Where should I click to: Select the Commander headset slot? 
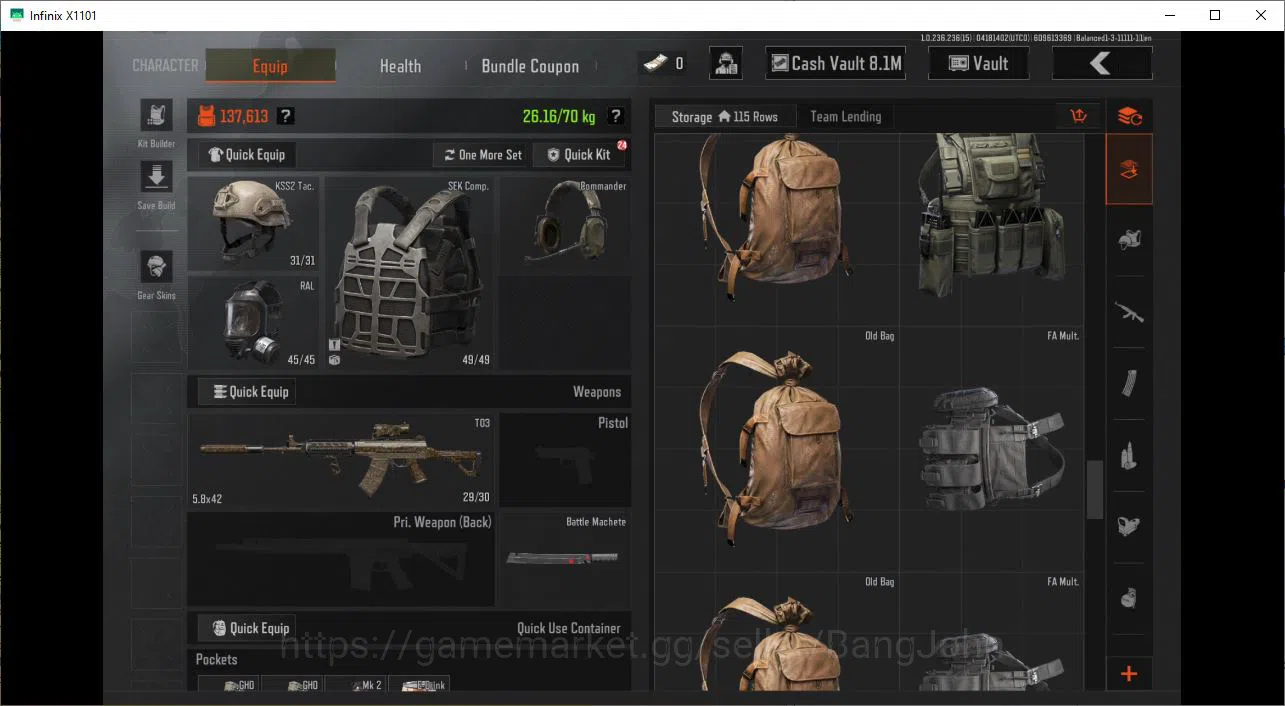[x=565, y=223]
